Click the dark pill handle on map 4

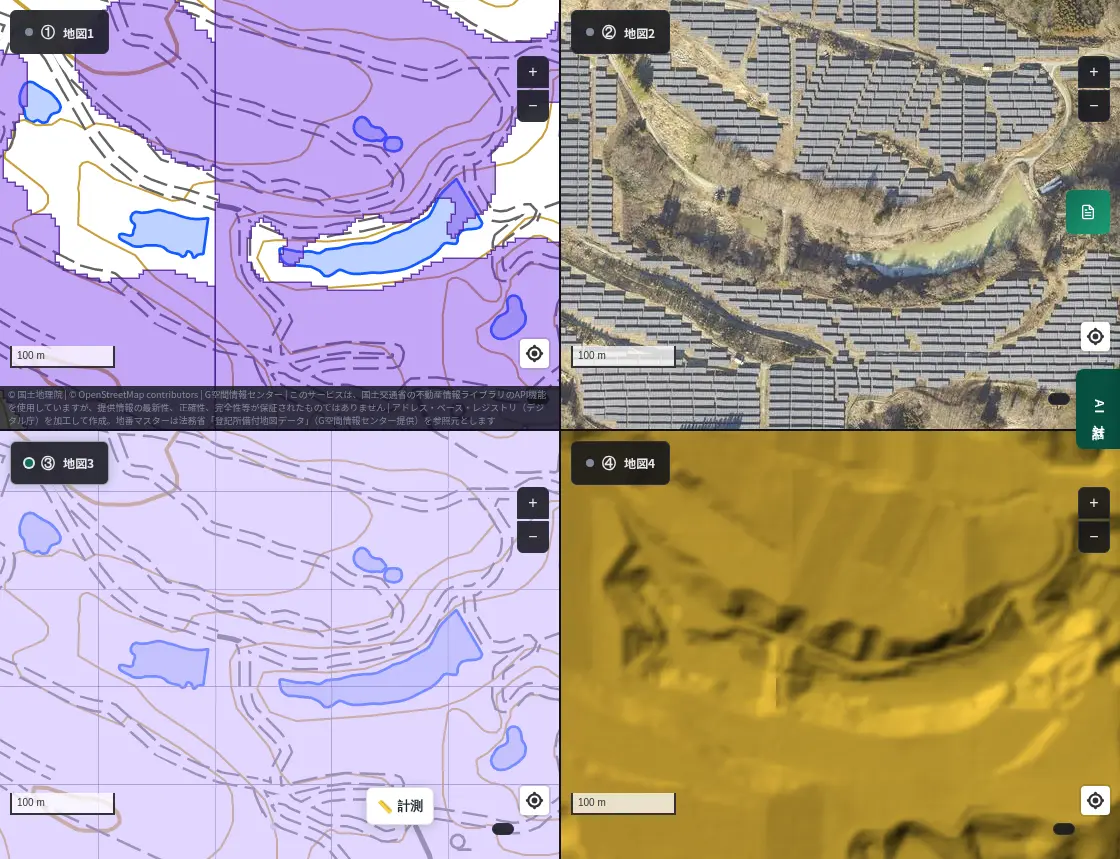point(1064,829)
